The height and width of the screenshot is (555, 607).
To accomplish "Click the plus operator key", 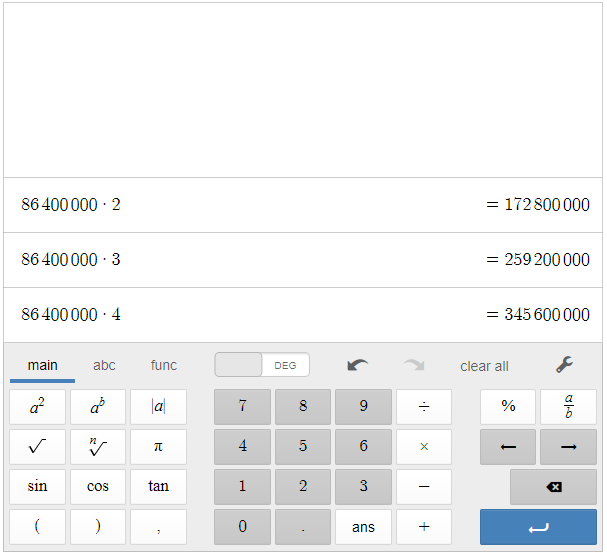I will (x=424, y=527).
